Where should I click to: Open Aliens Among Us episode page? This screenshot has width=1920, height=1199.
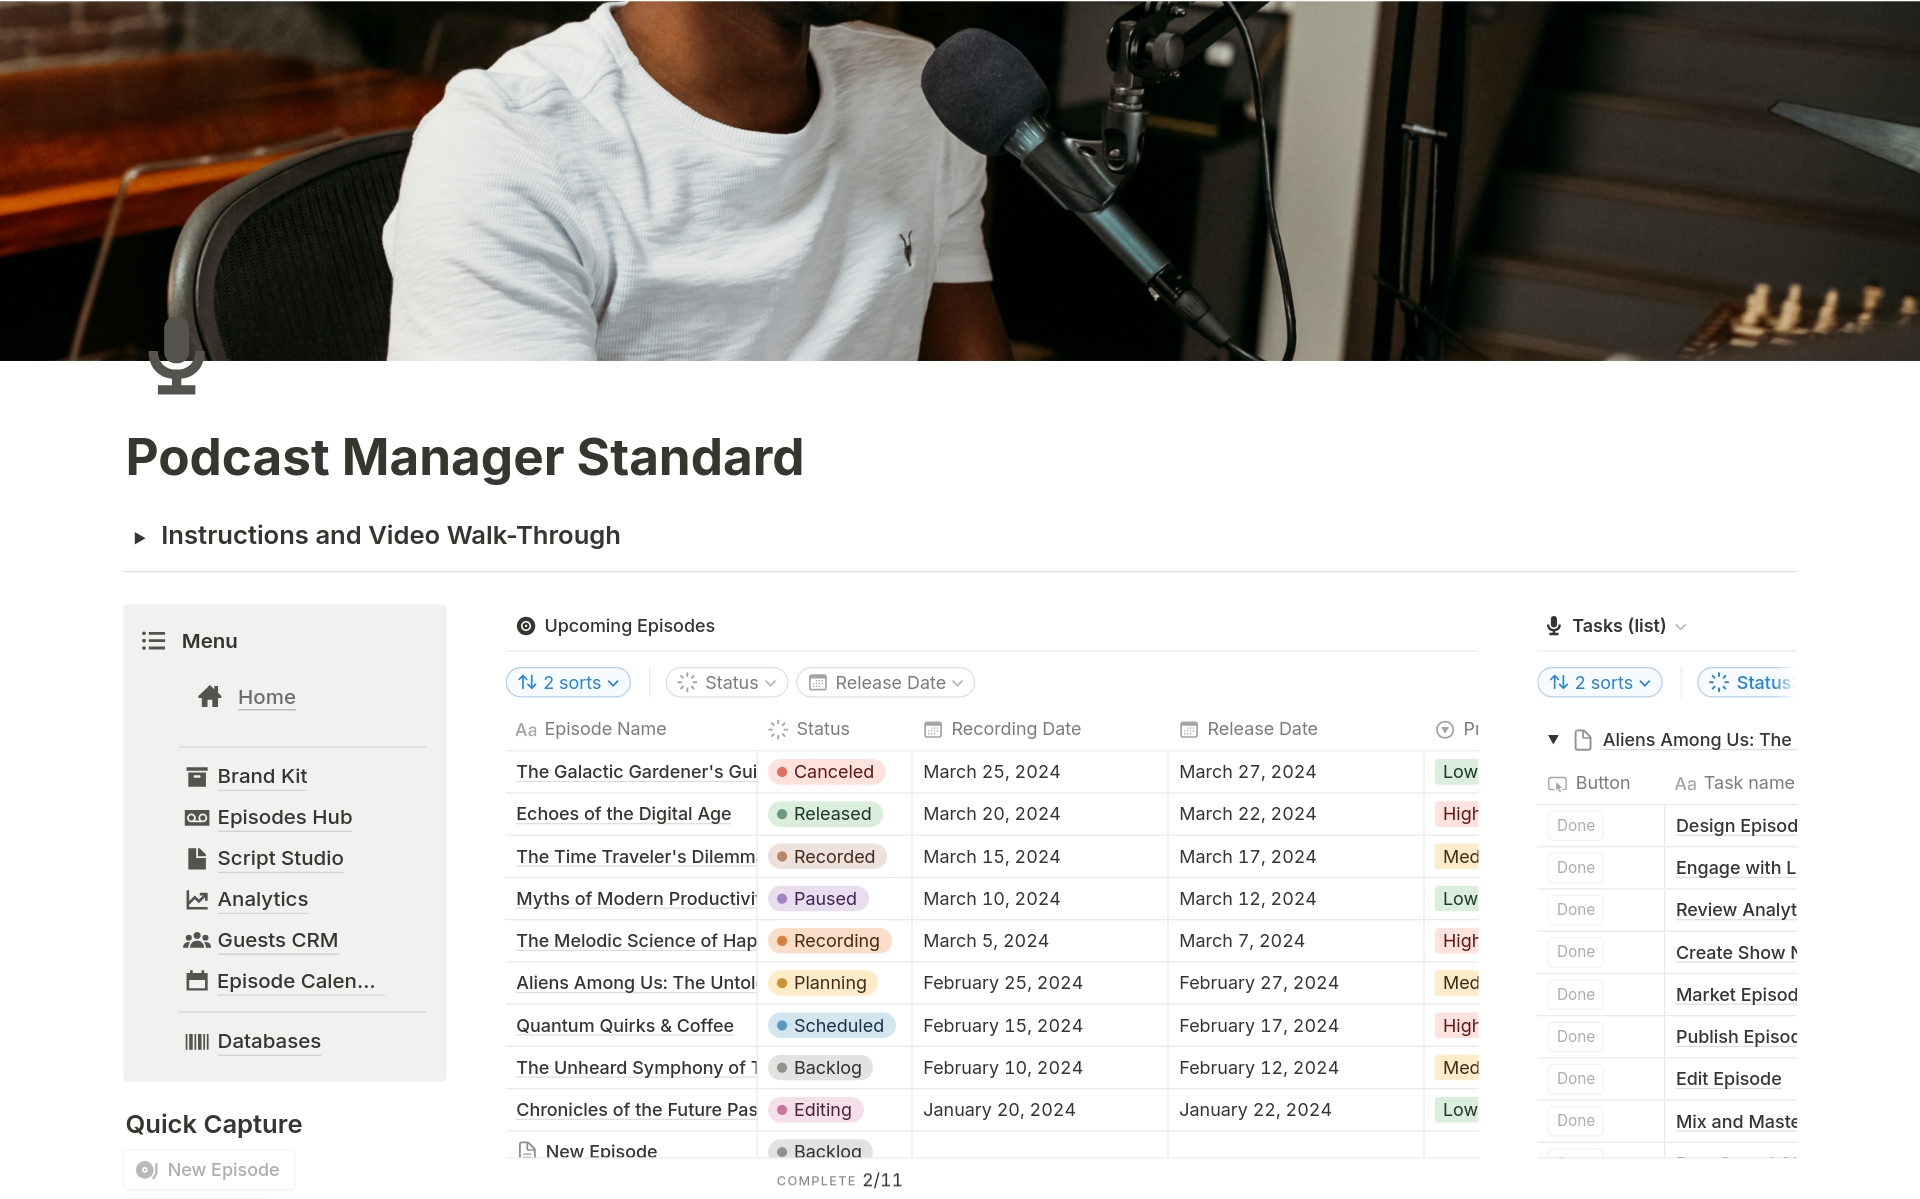[637, 982]
